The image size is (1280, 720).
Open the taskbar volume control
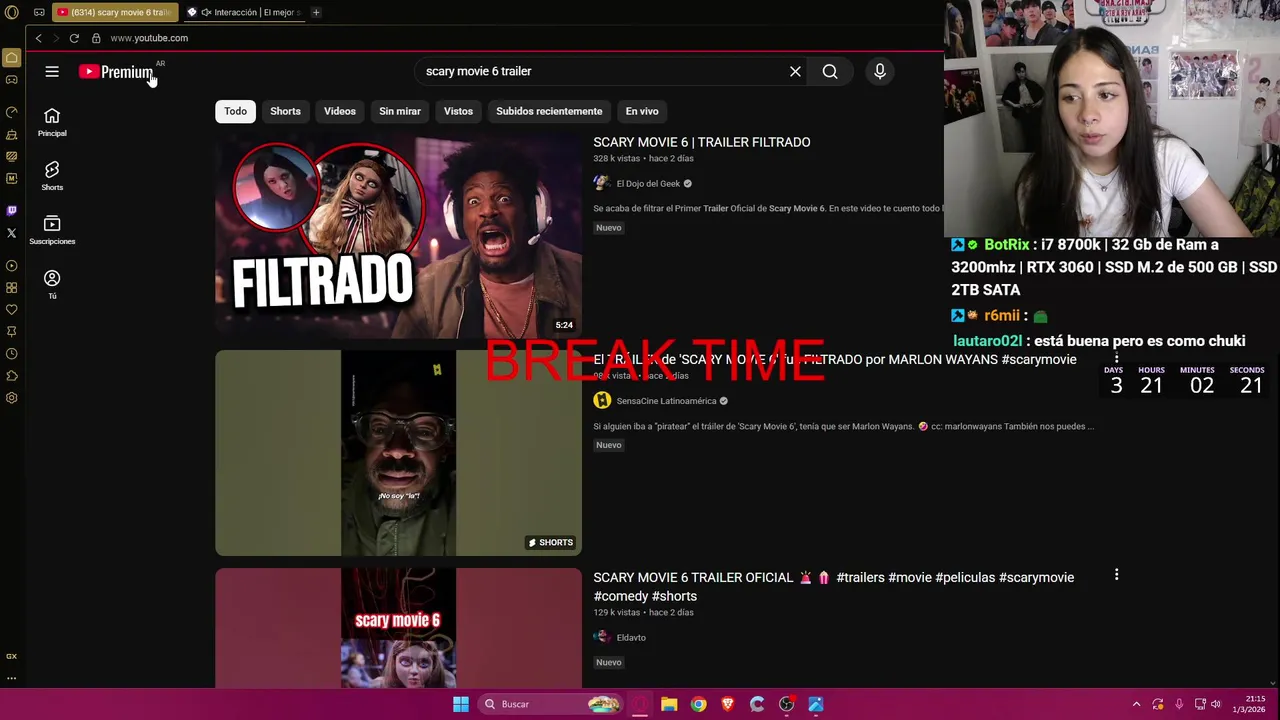(x=1216, y=704)
